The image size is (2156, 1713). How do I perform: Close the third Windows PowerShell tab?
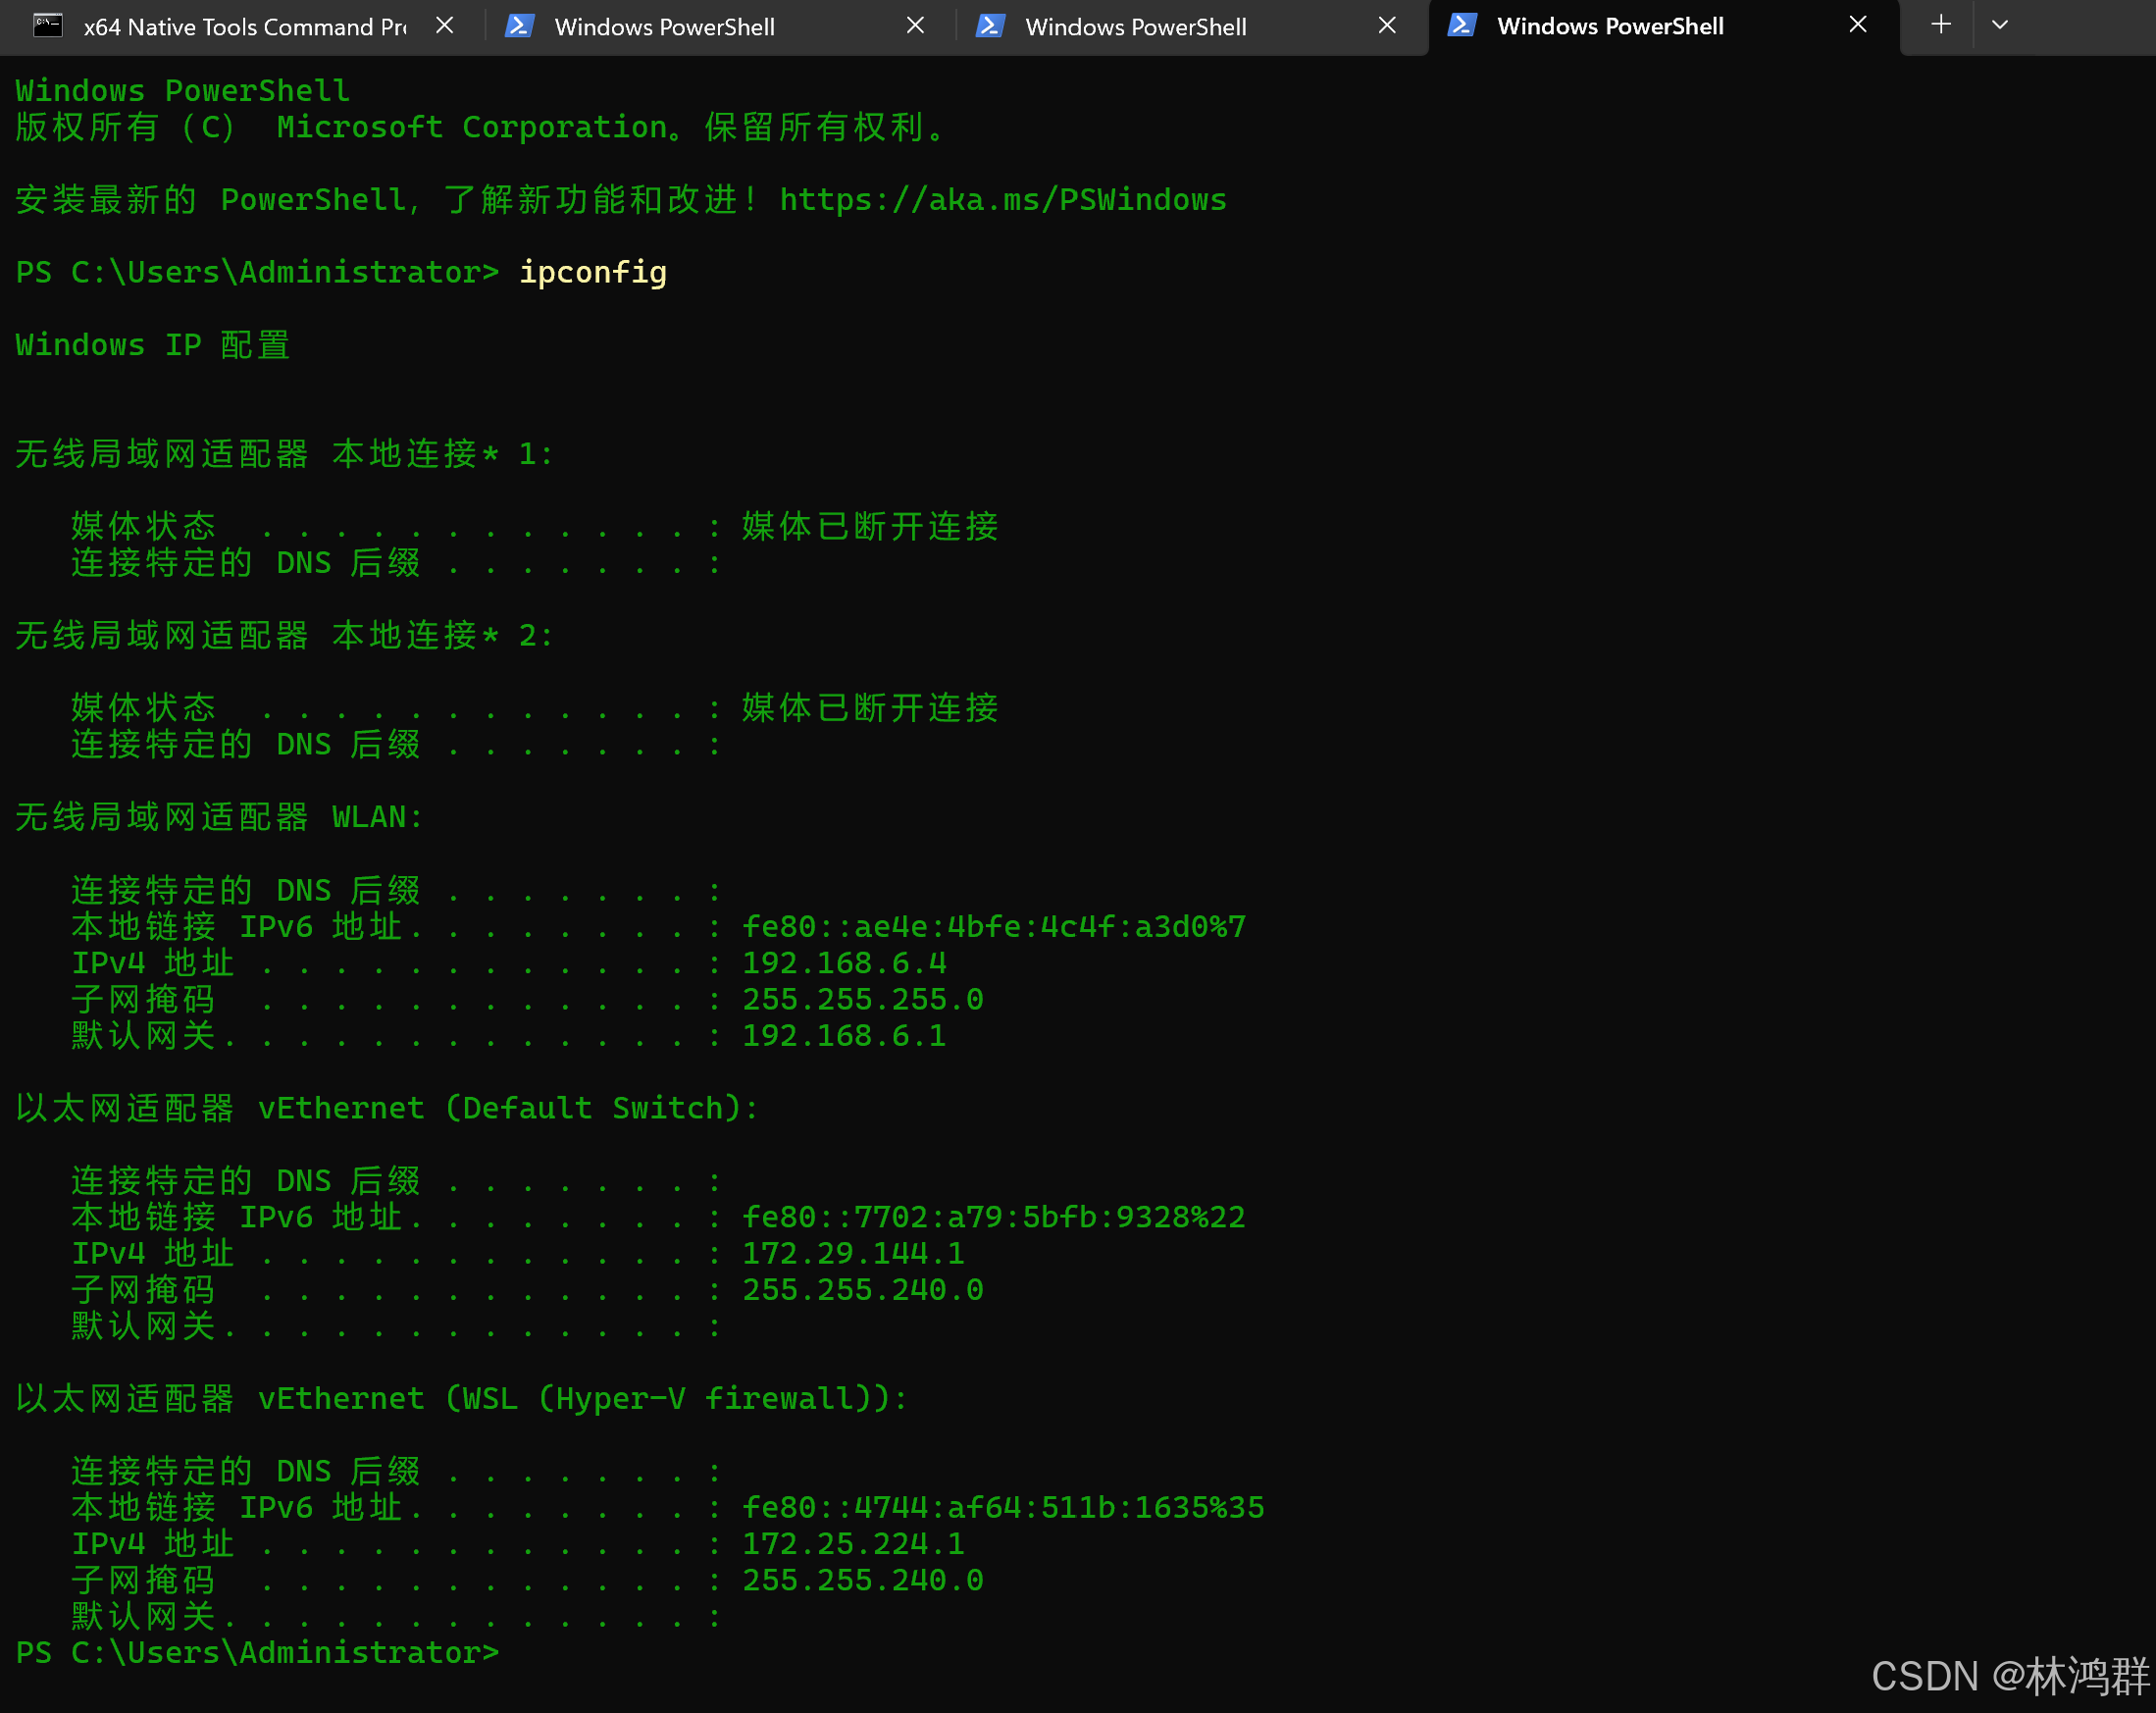click(1387, 26)
